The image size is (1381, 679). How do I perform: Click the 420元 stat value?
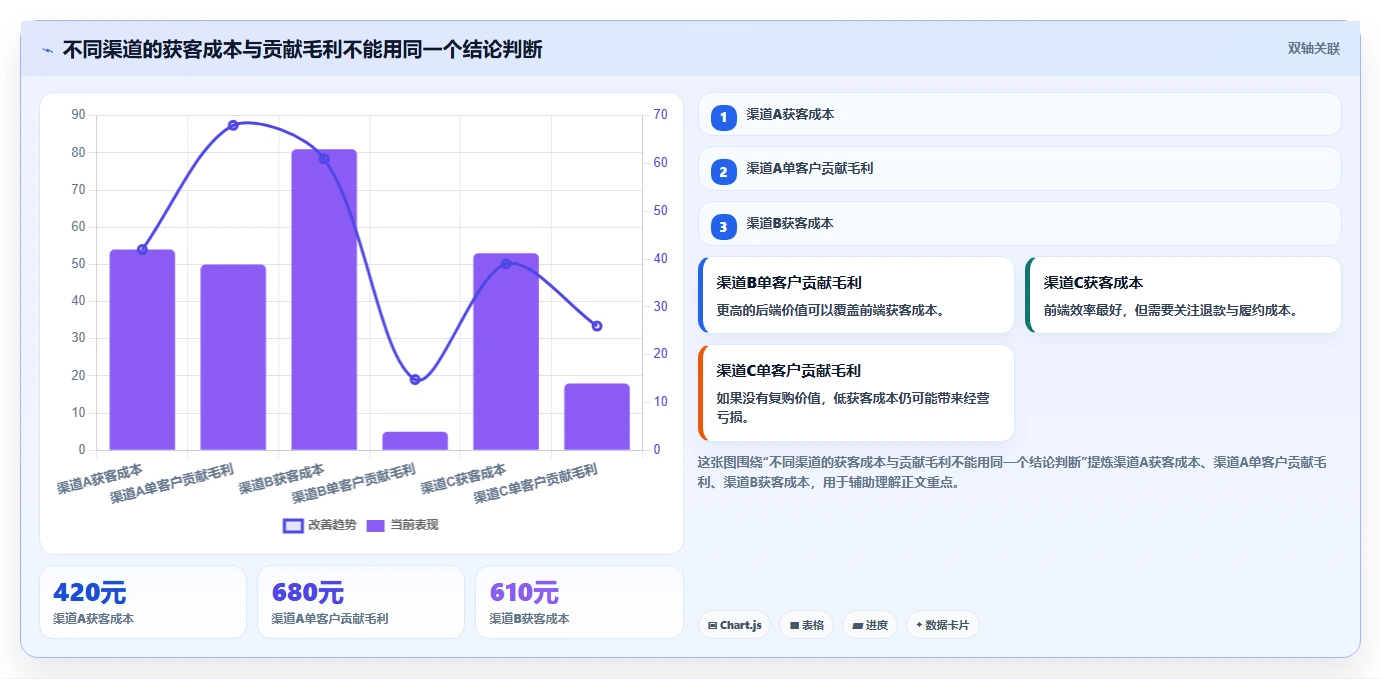[89, 593]
